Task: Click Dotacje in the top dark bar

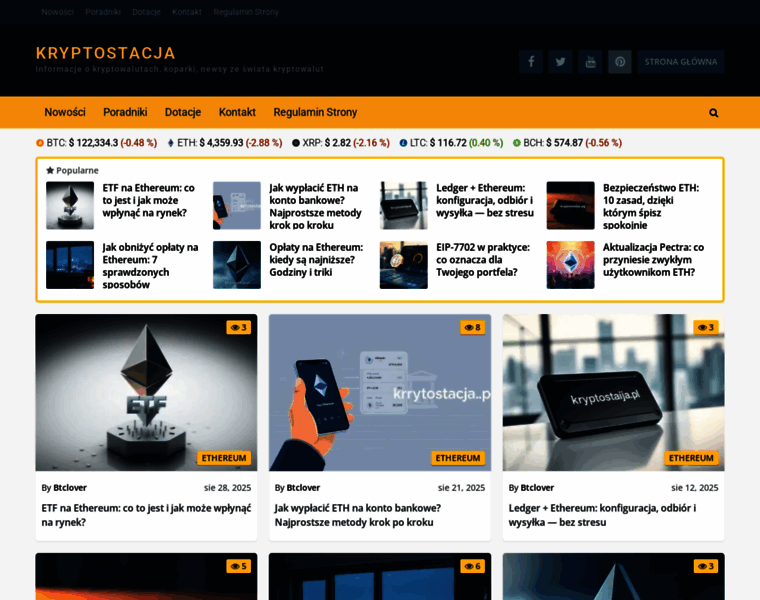Action: pos(146,12)
